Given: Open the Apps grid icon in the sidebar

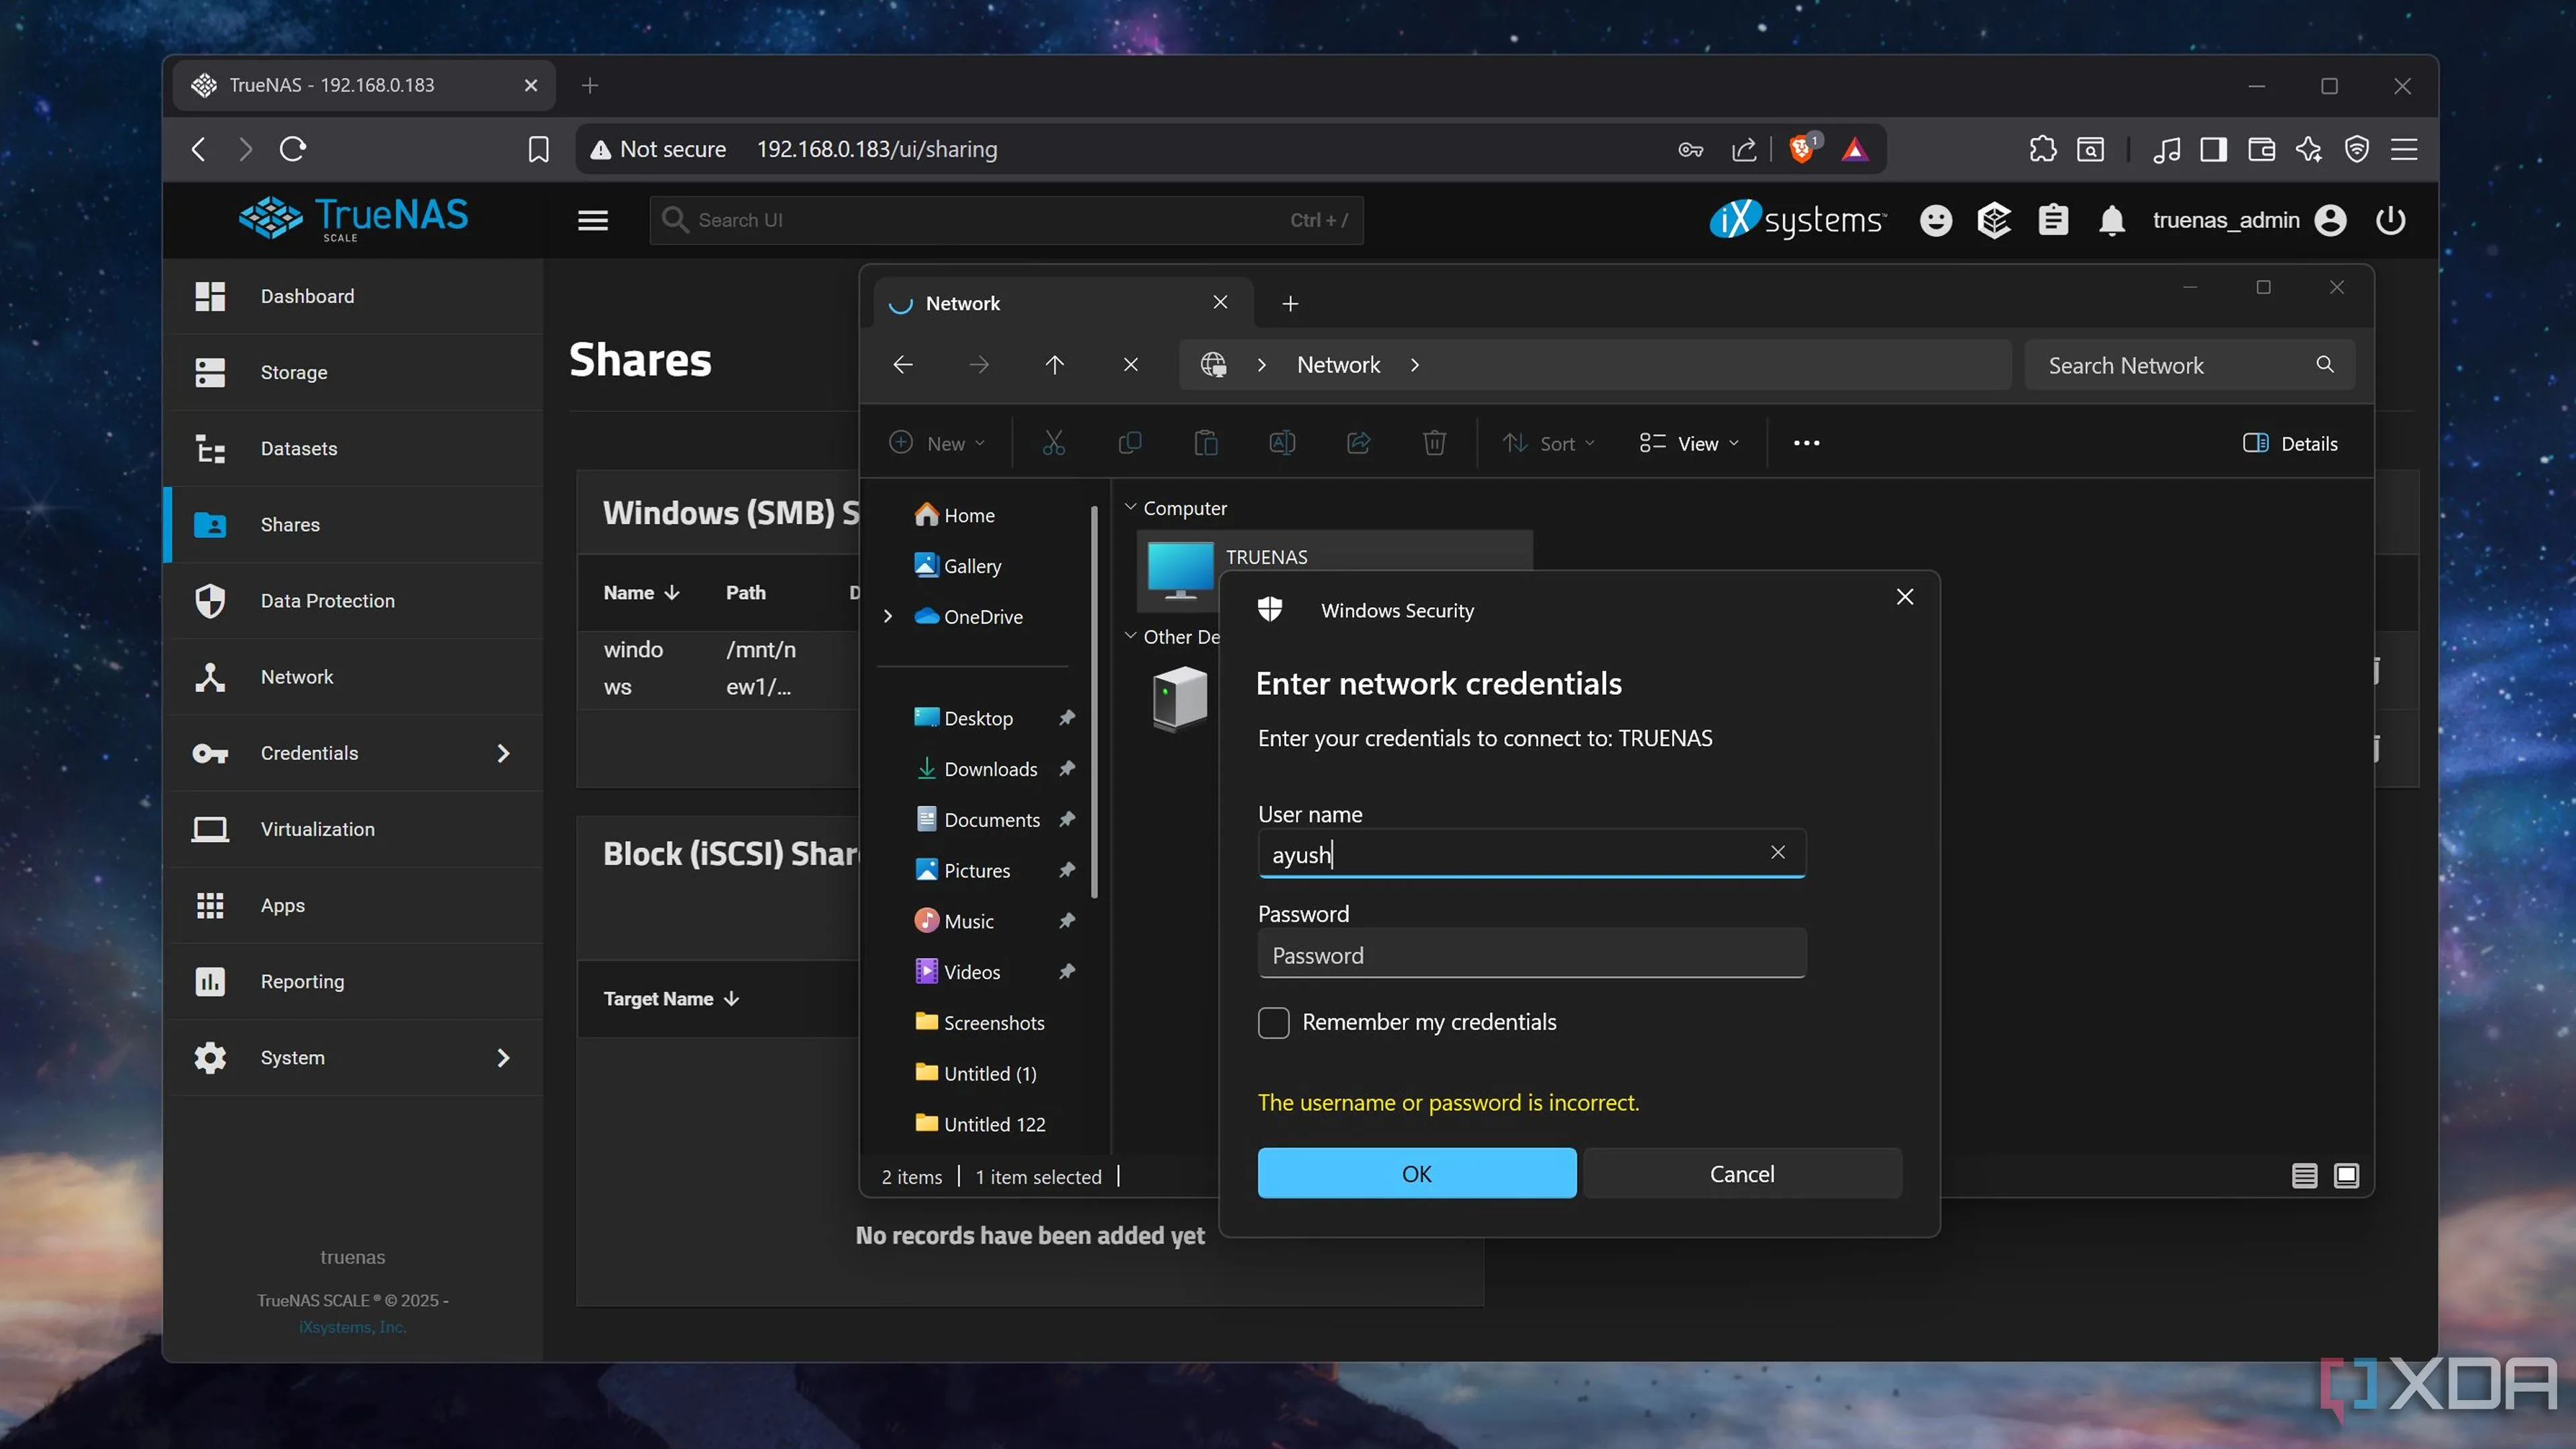Looking at the screenshot, I should coord(209,905).
